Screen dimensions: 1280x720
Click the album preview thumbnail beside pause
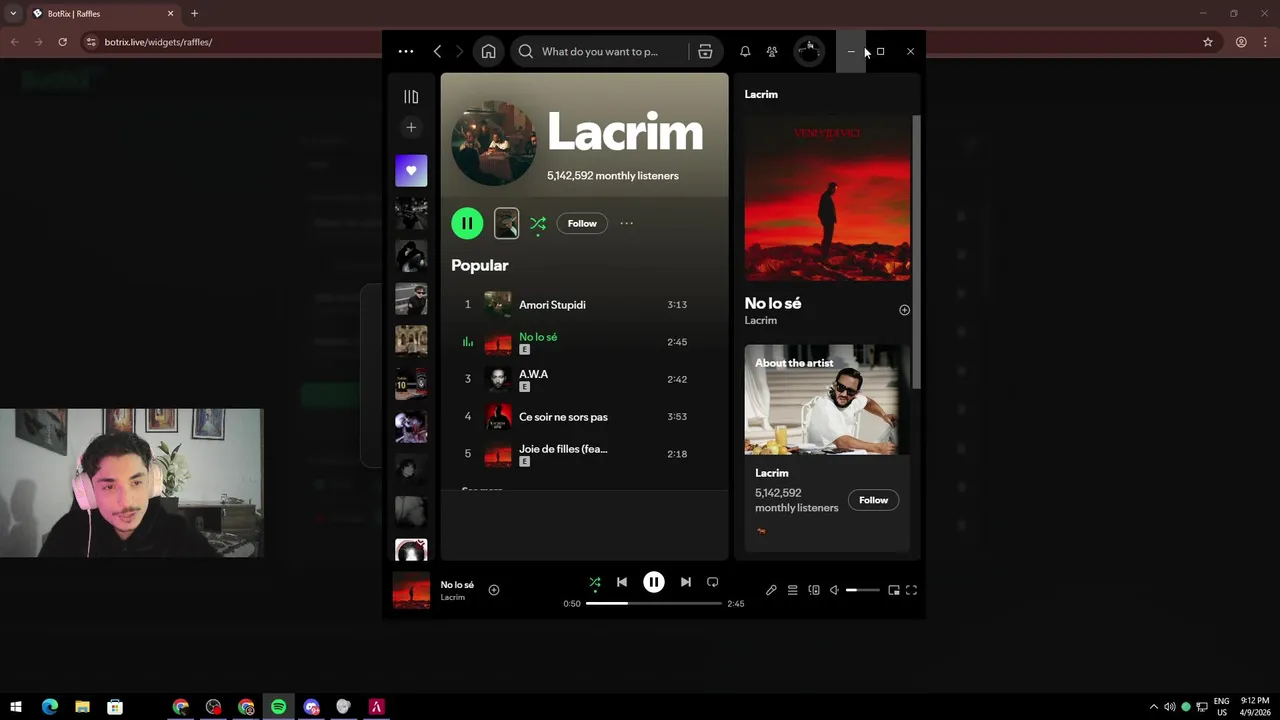[507, 223]
